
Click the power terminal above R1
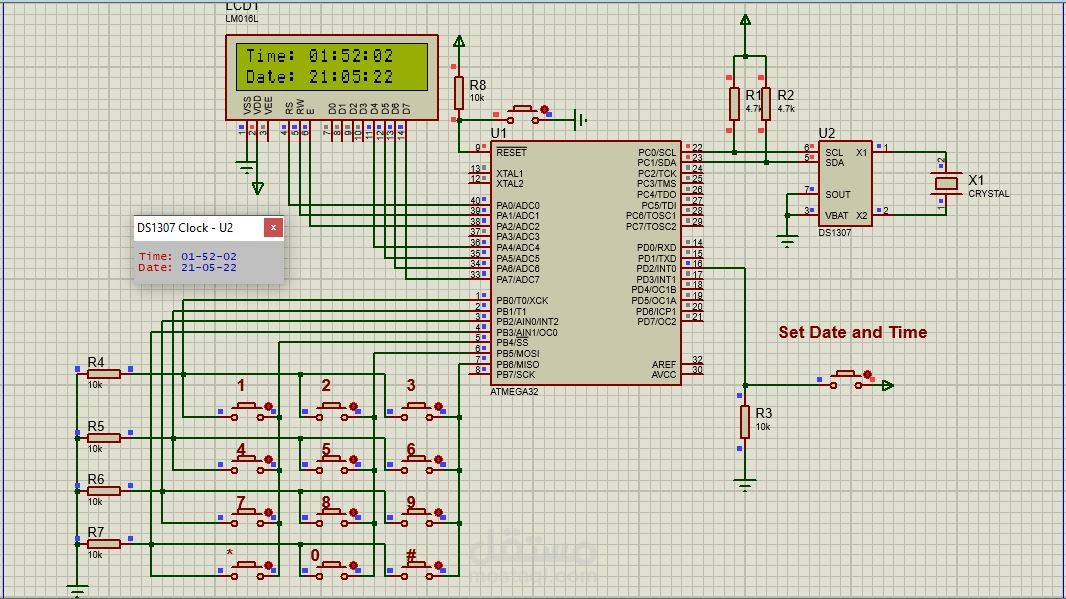745,18
